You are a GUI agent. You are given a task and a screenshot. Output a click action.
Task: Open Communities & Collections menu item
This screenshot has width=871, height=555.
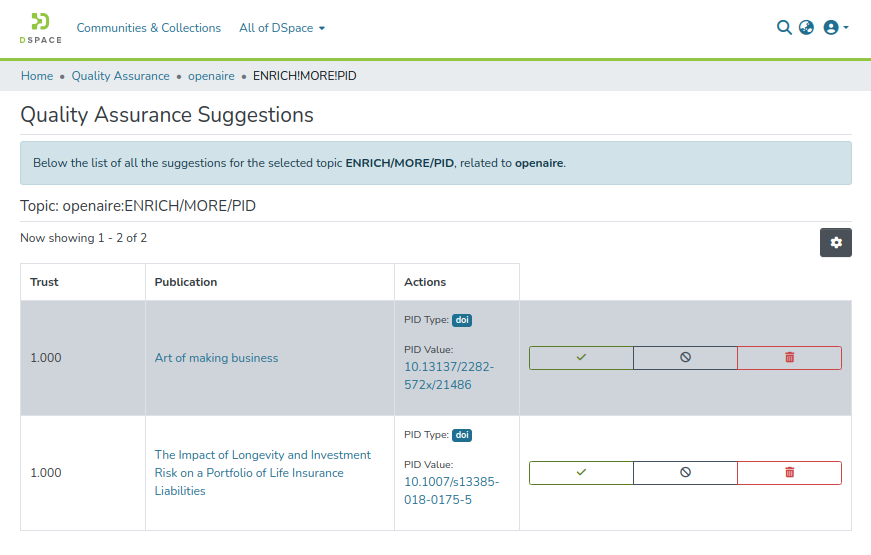click(149, 28)
